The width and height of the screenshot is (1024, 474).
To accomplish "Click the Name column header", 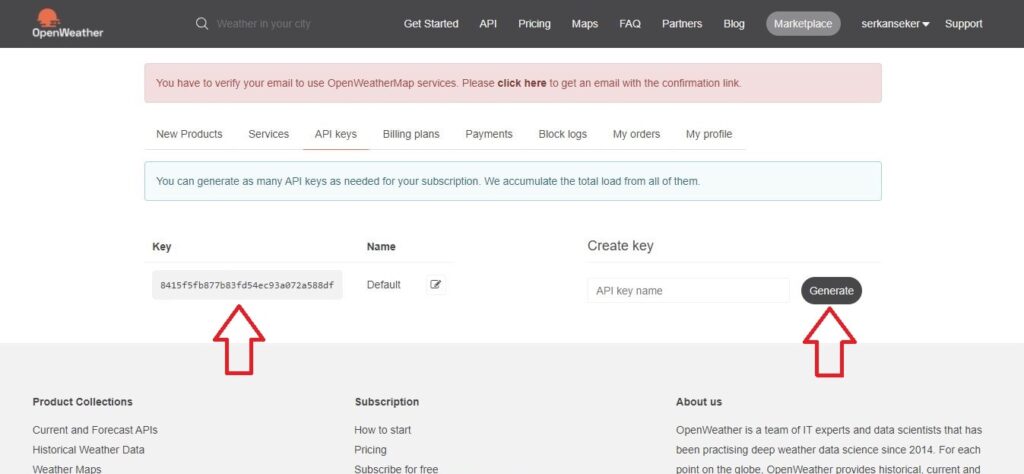I will point(381,247).
